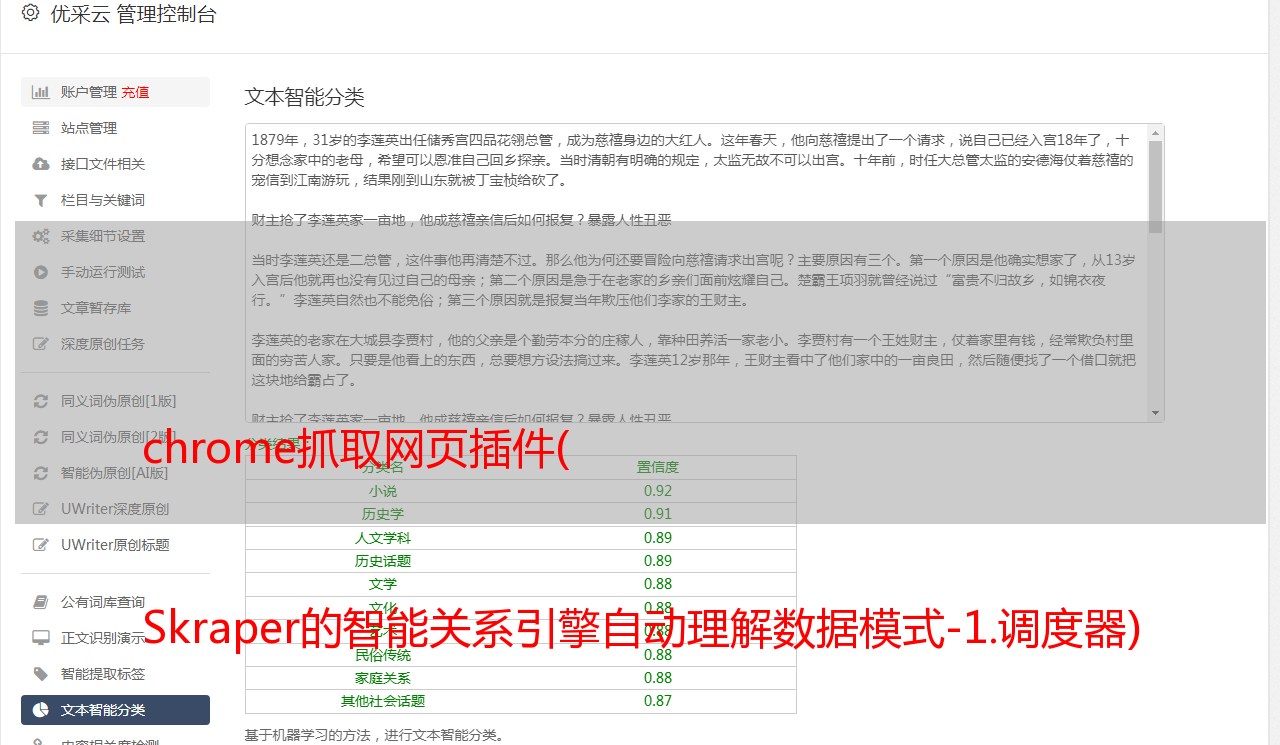Viewport: 1280px width, 745px height.
Task: Select the 文学 category cell
Action: pyautogui.click(x=383, y=584)
